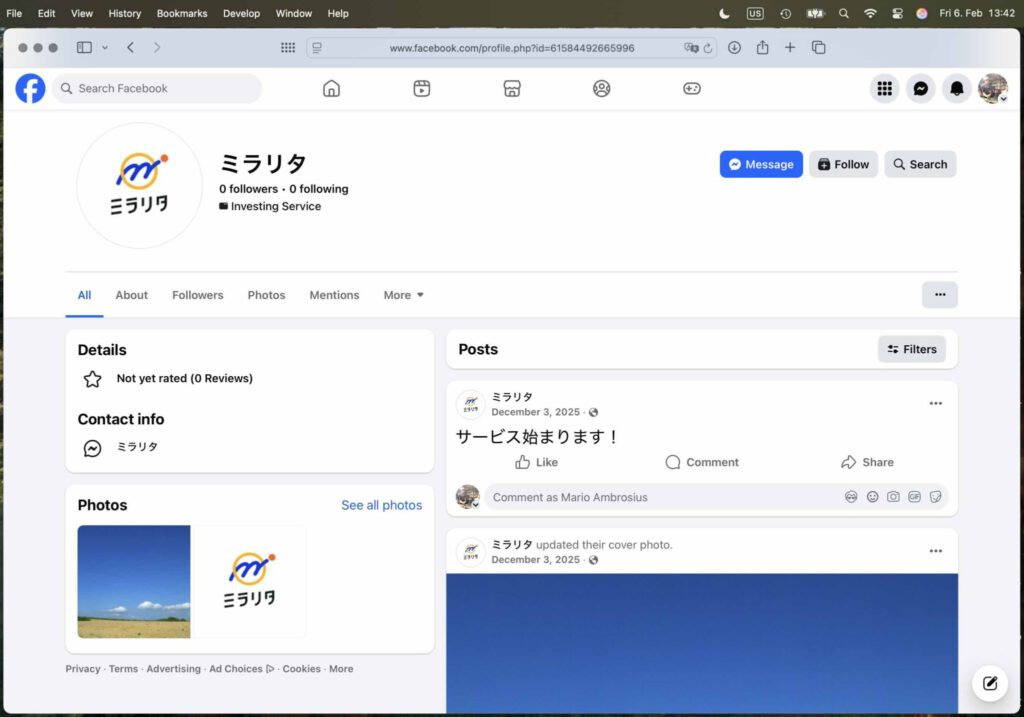Open macOS Spotlight search icon

coord(844,13)
